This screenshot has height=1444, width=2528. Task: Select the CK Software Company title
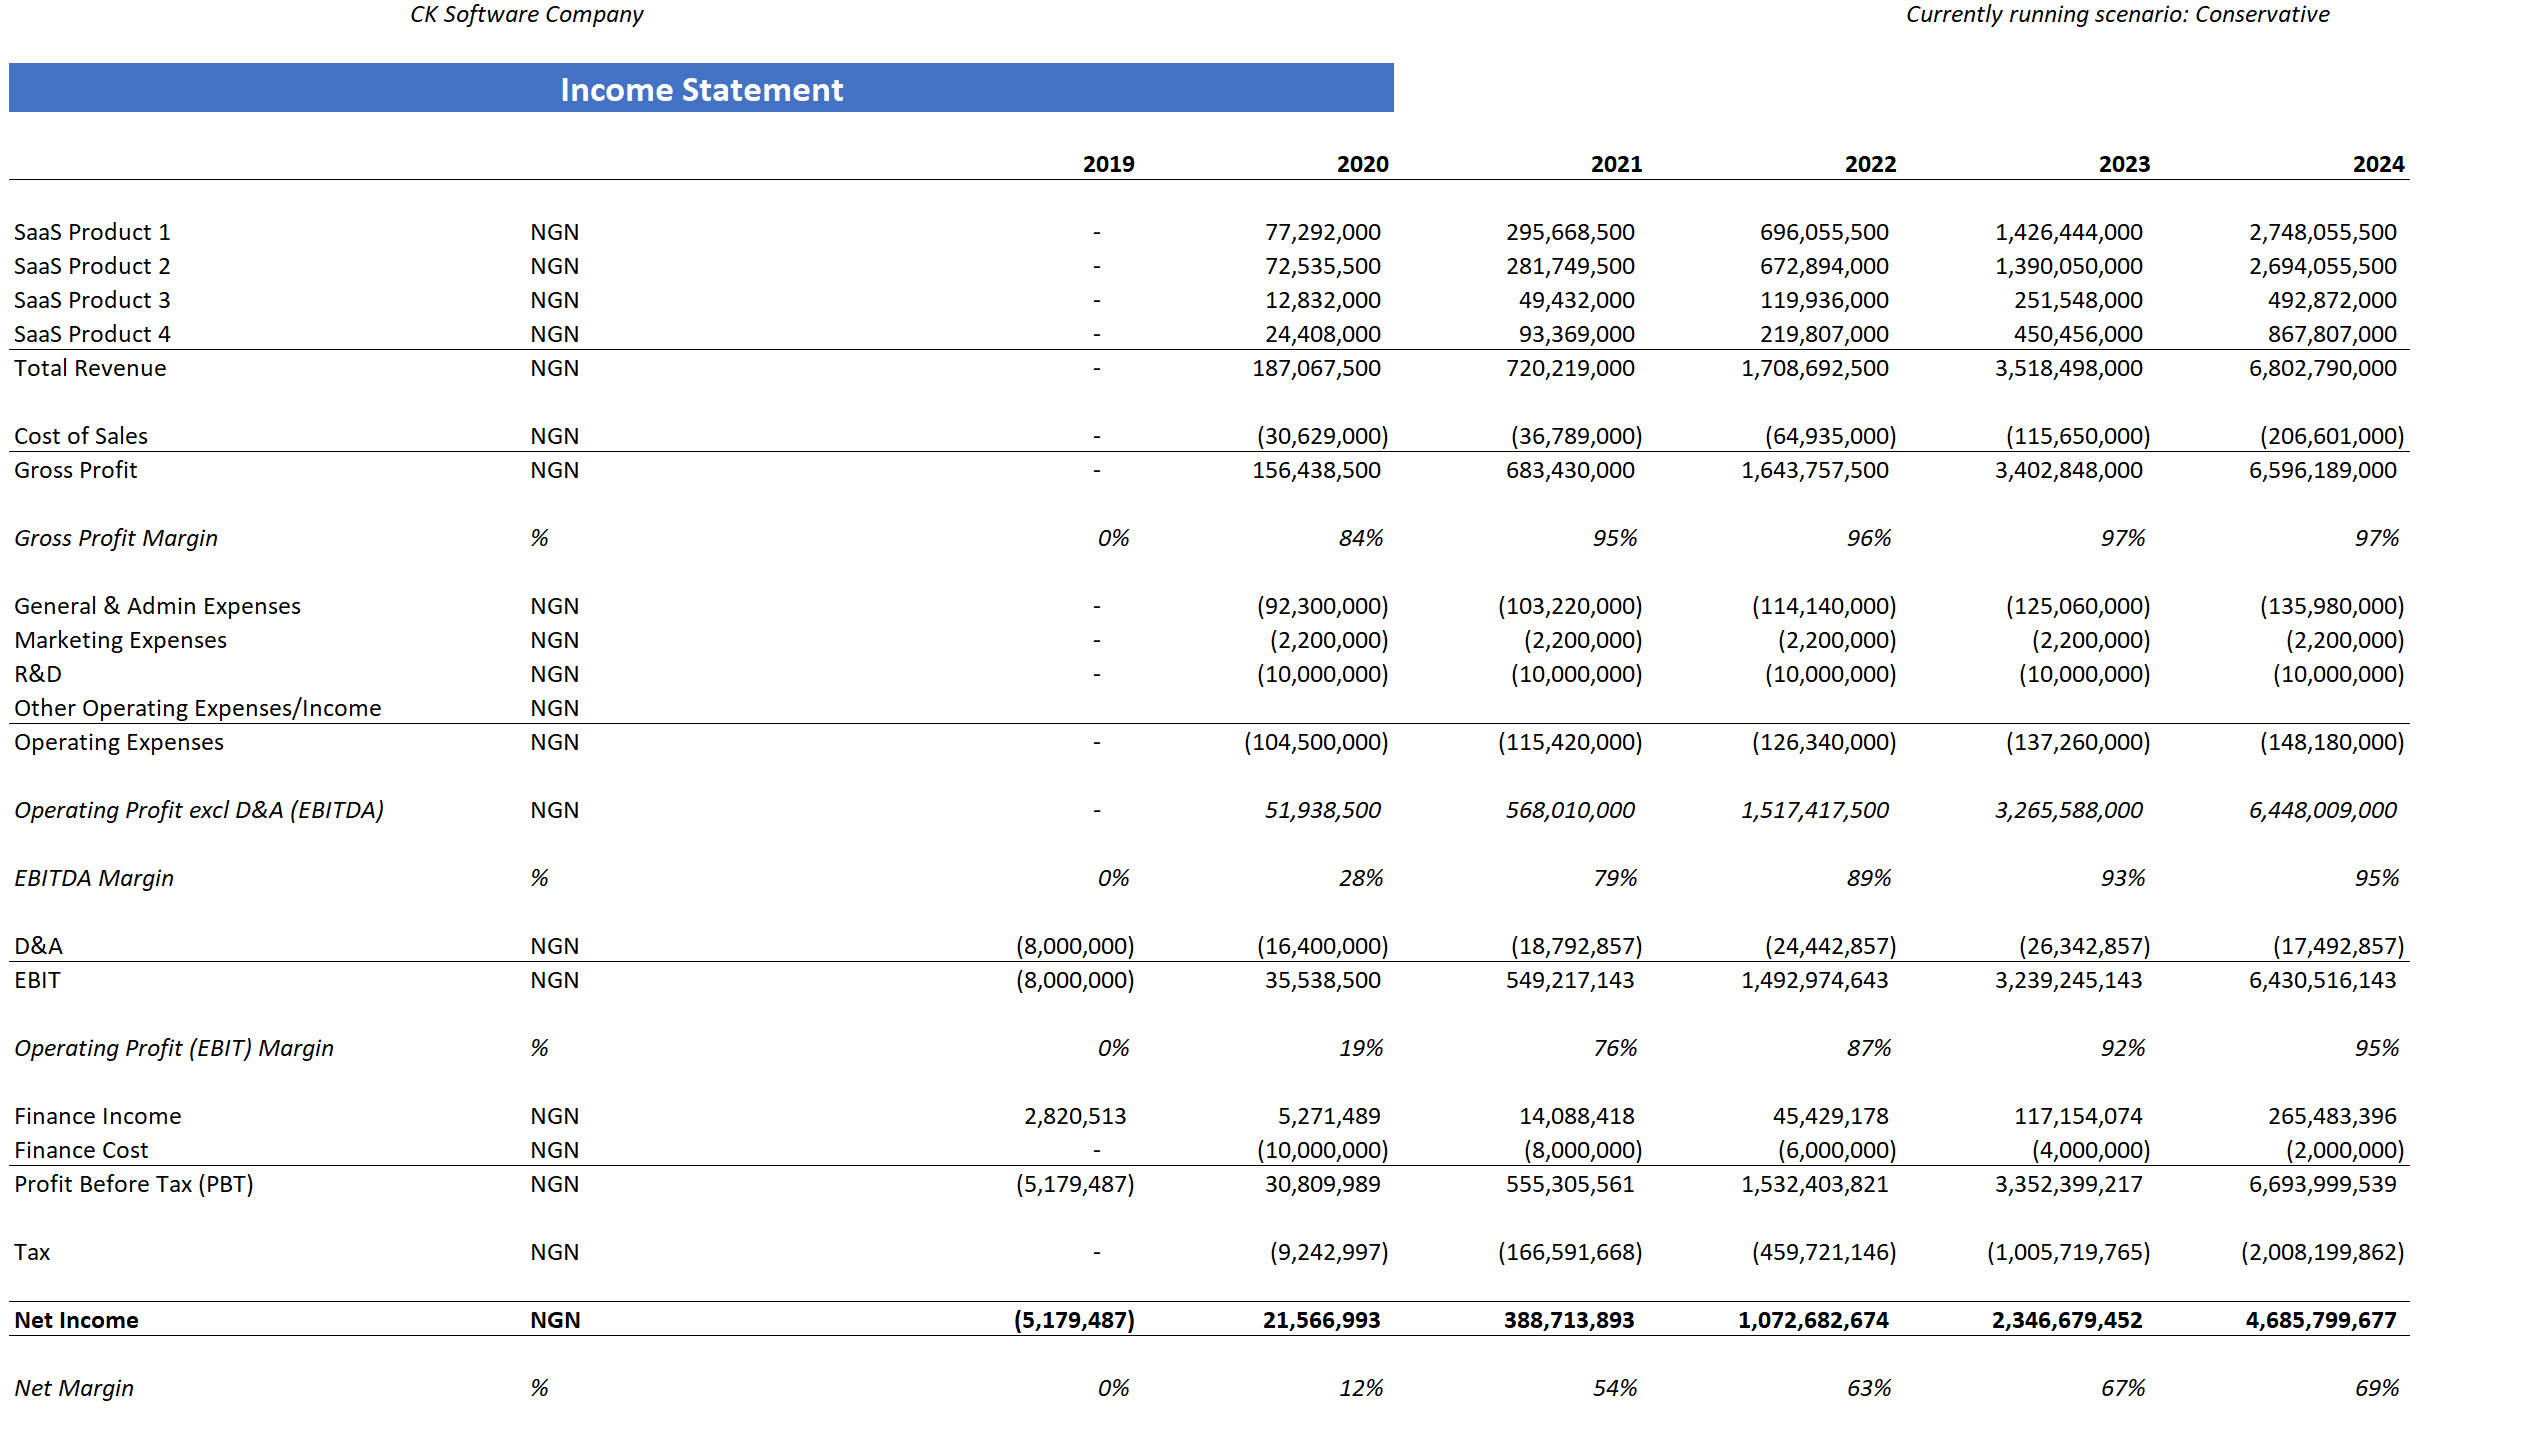click(x=527, y=14)
